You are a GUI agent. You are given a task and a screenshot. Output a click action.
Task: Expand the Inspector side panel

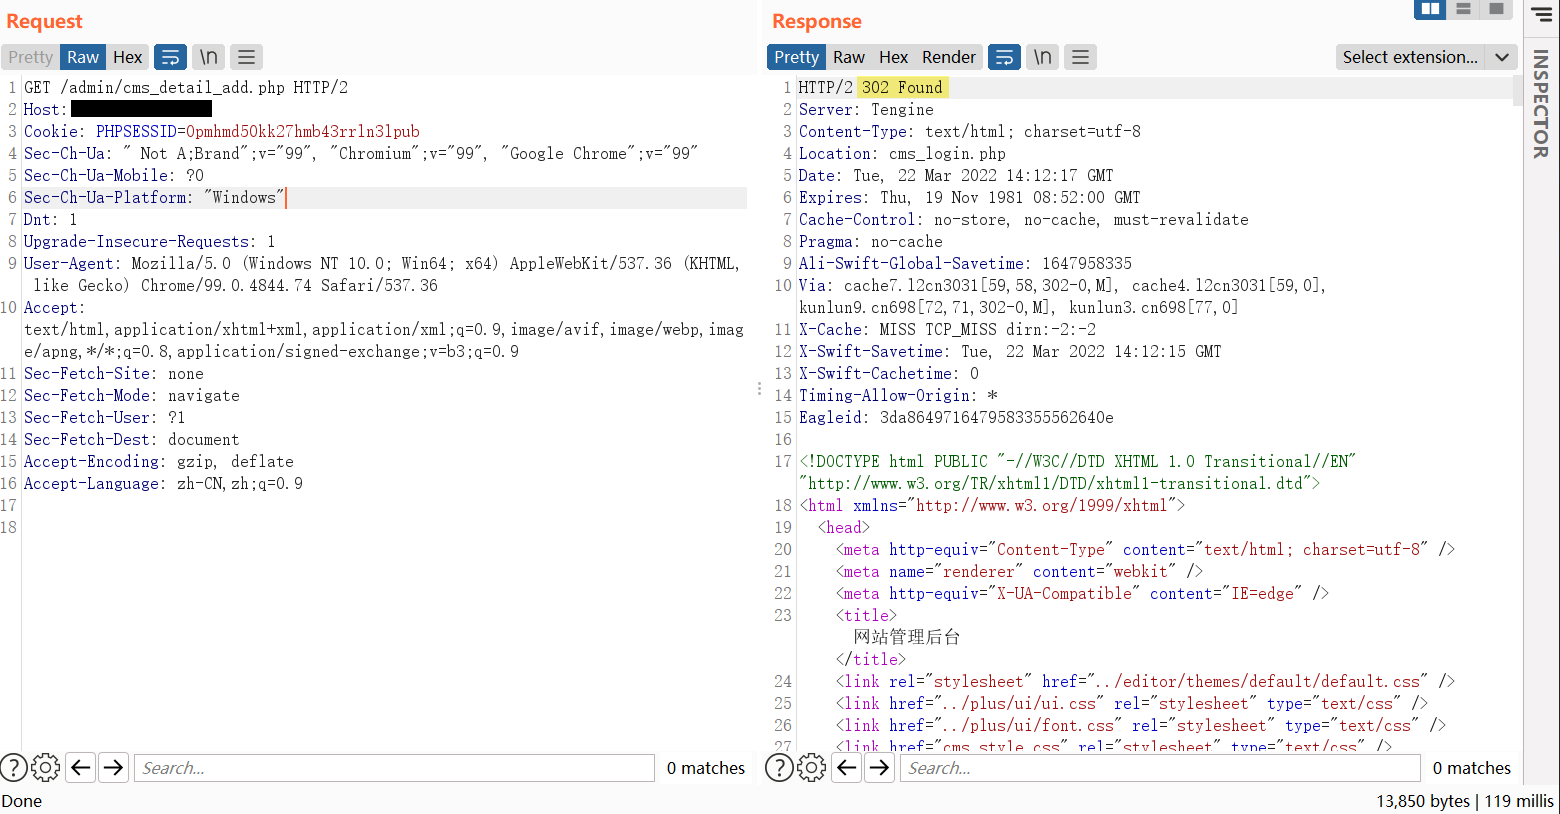click(x=1541, y=105)
